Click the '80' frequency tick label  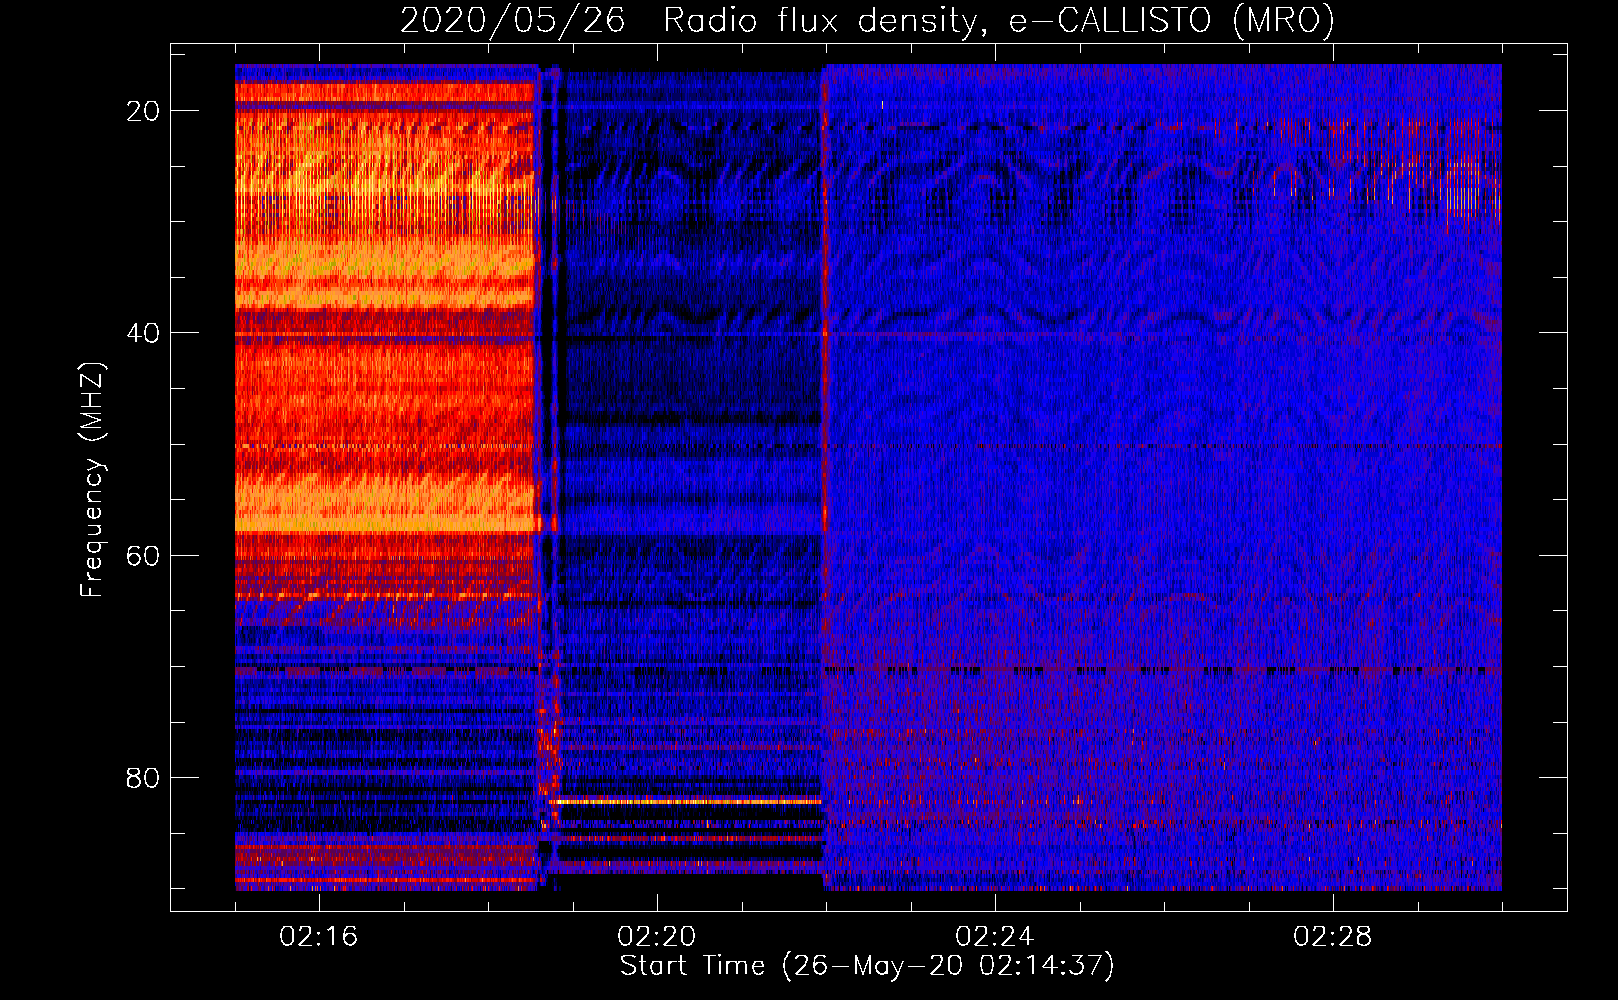pos(143,778)
